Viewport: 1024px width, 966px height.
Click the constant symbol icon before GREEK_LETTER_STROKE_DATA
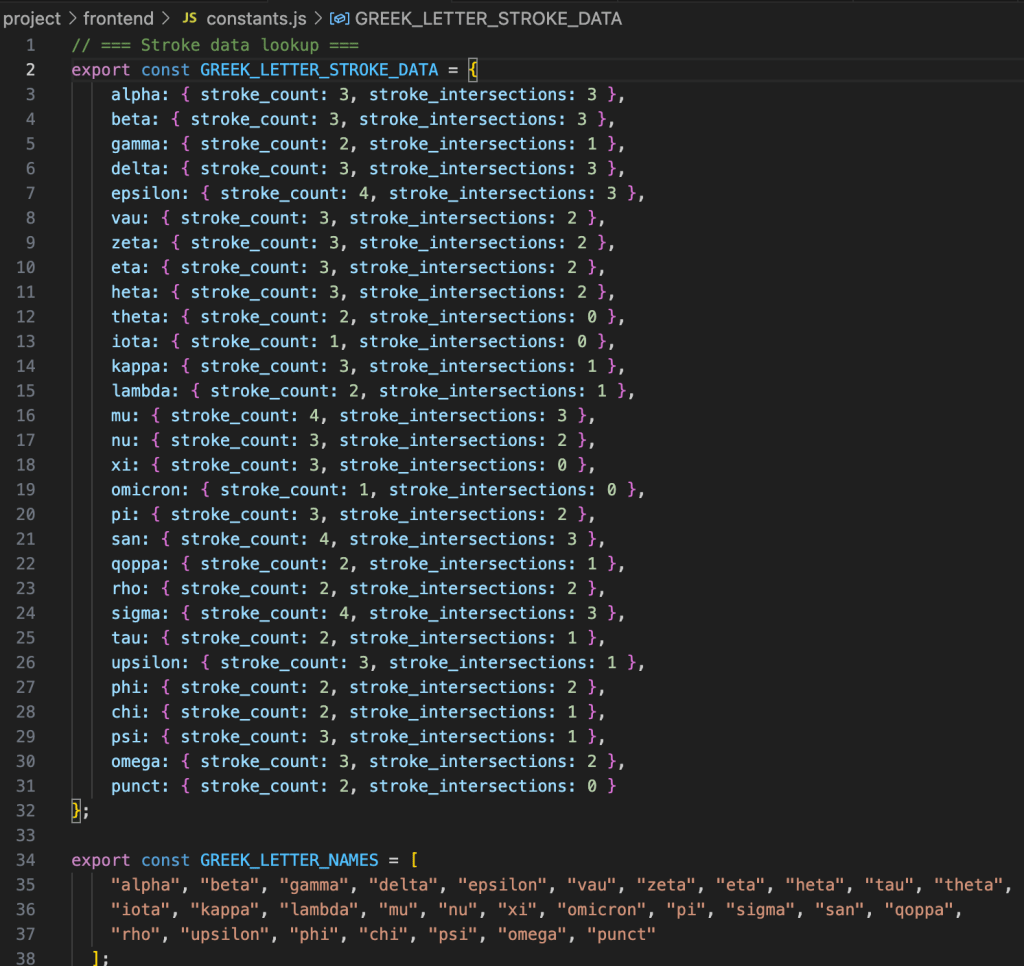pyautogui.click(x=339, y=19)
